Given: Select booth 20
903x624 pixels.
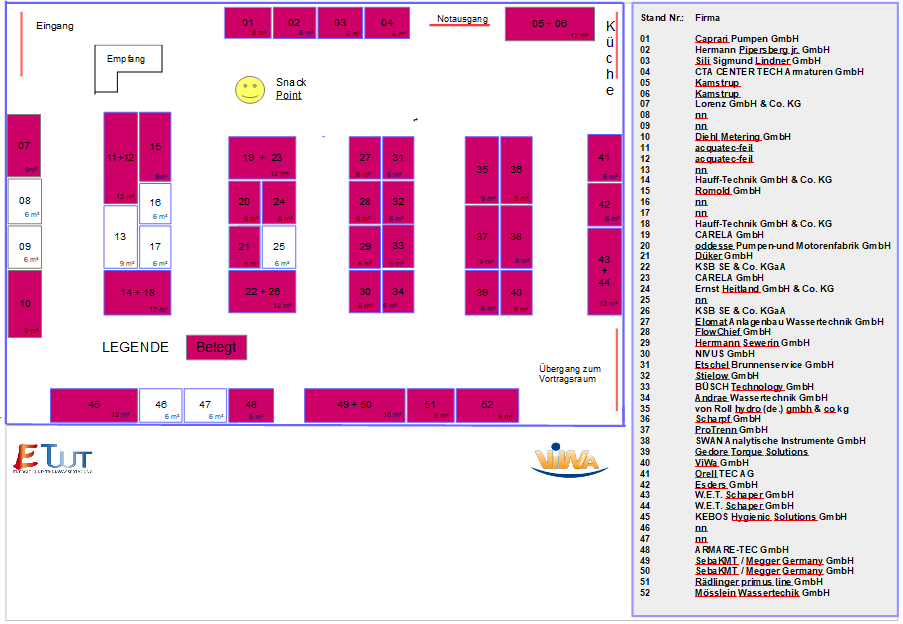Looking at the screenshot, I should pyautogui.click(x=245, y=202).
